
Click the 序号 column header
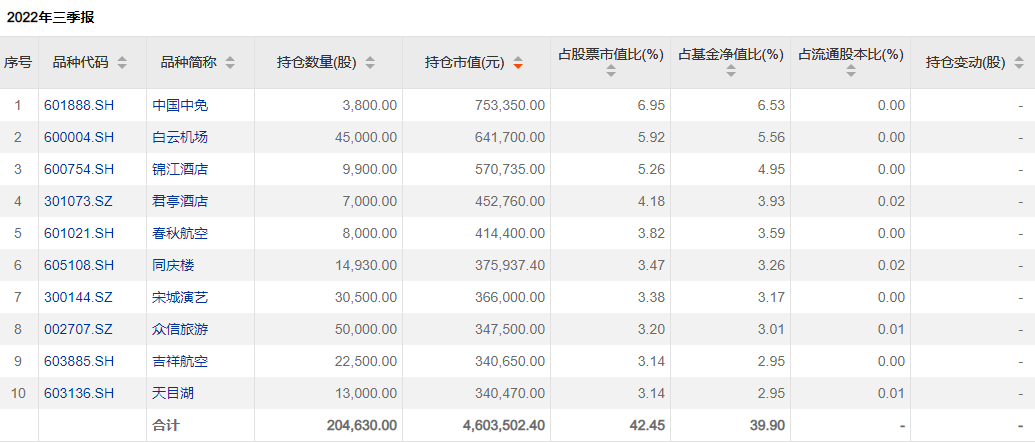tap(18, 63)
